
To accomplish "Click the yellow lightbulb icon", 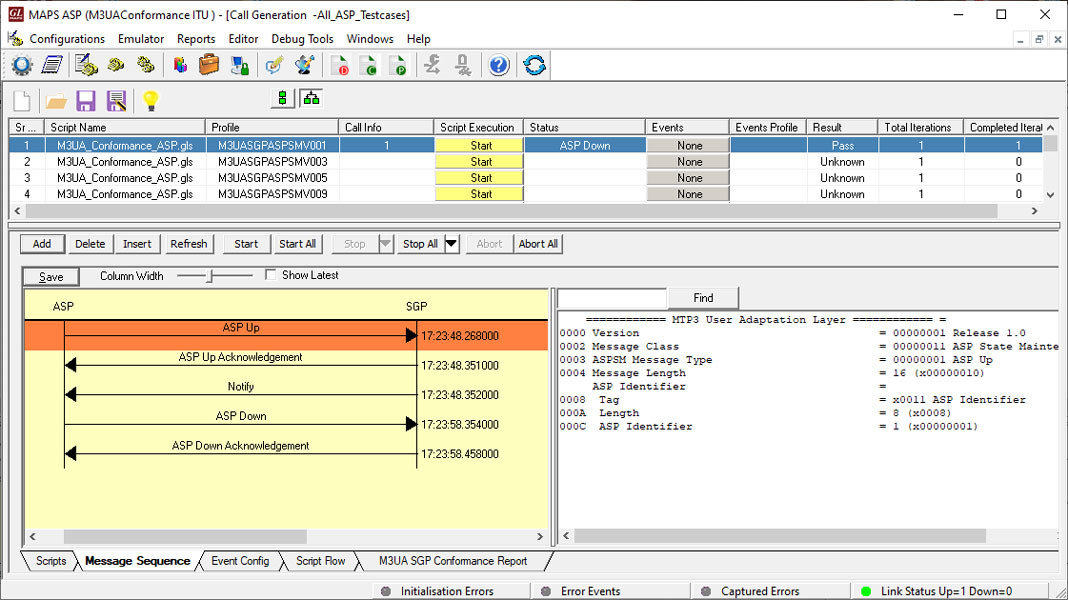I will (x=151, y=101).
